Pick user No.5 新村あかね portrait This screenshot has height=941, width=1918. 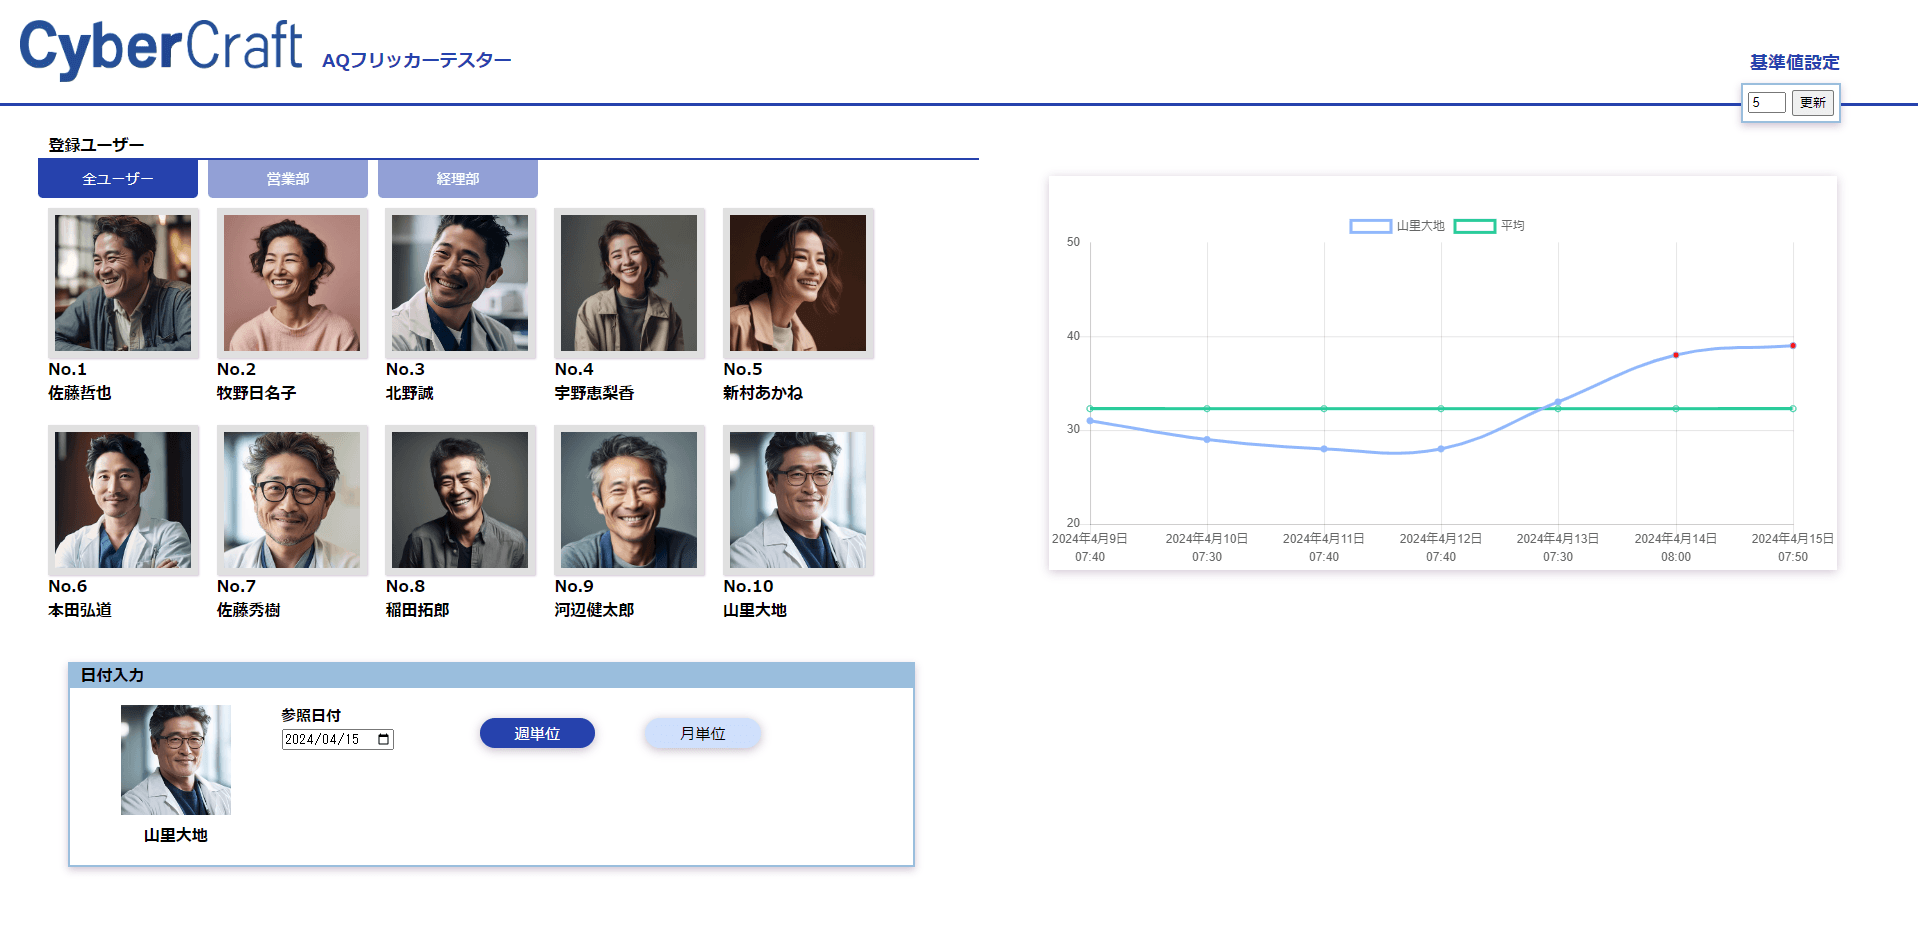[x=798, y=283]
